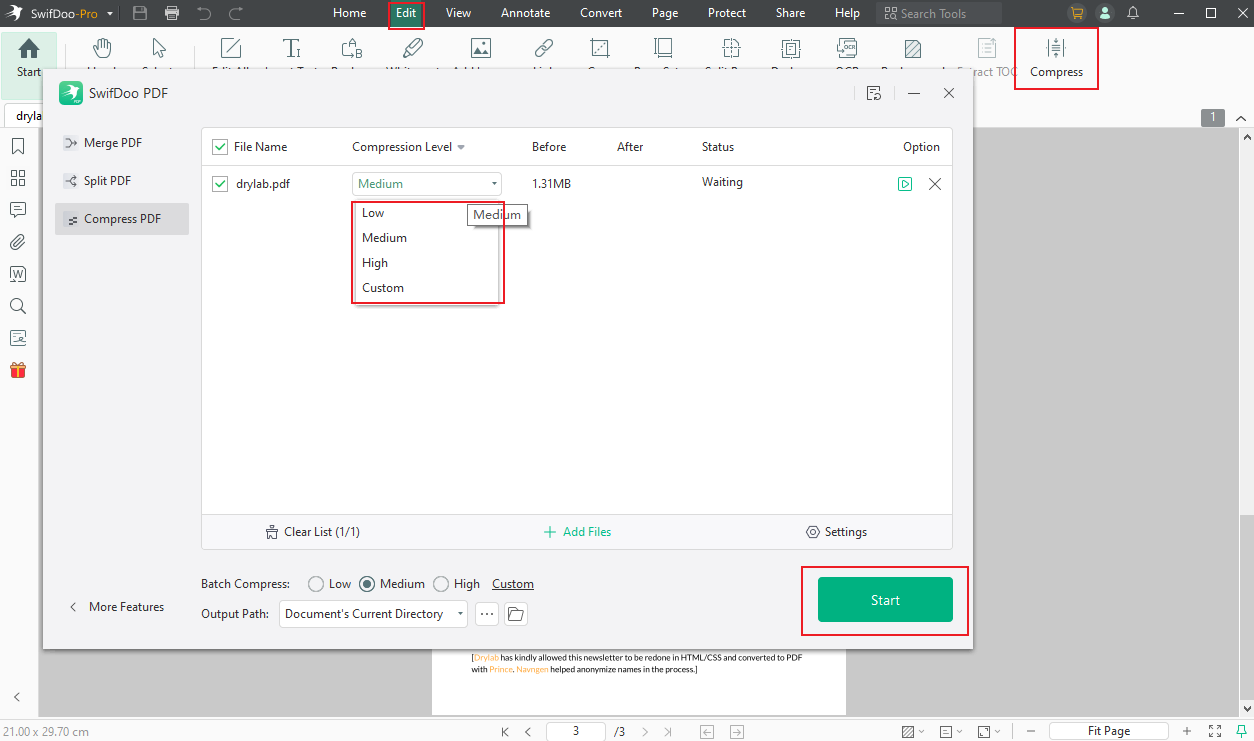The image size is (1254, 741).
Task: Toggle fullscreen view icon in status bar
Action: 1215,731
